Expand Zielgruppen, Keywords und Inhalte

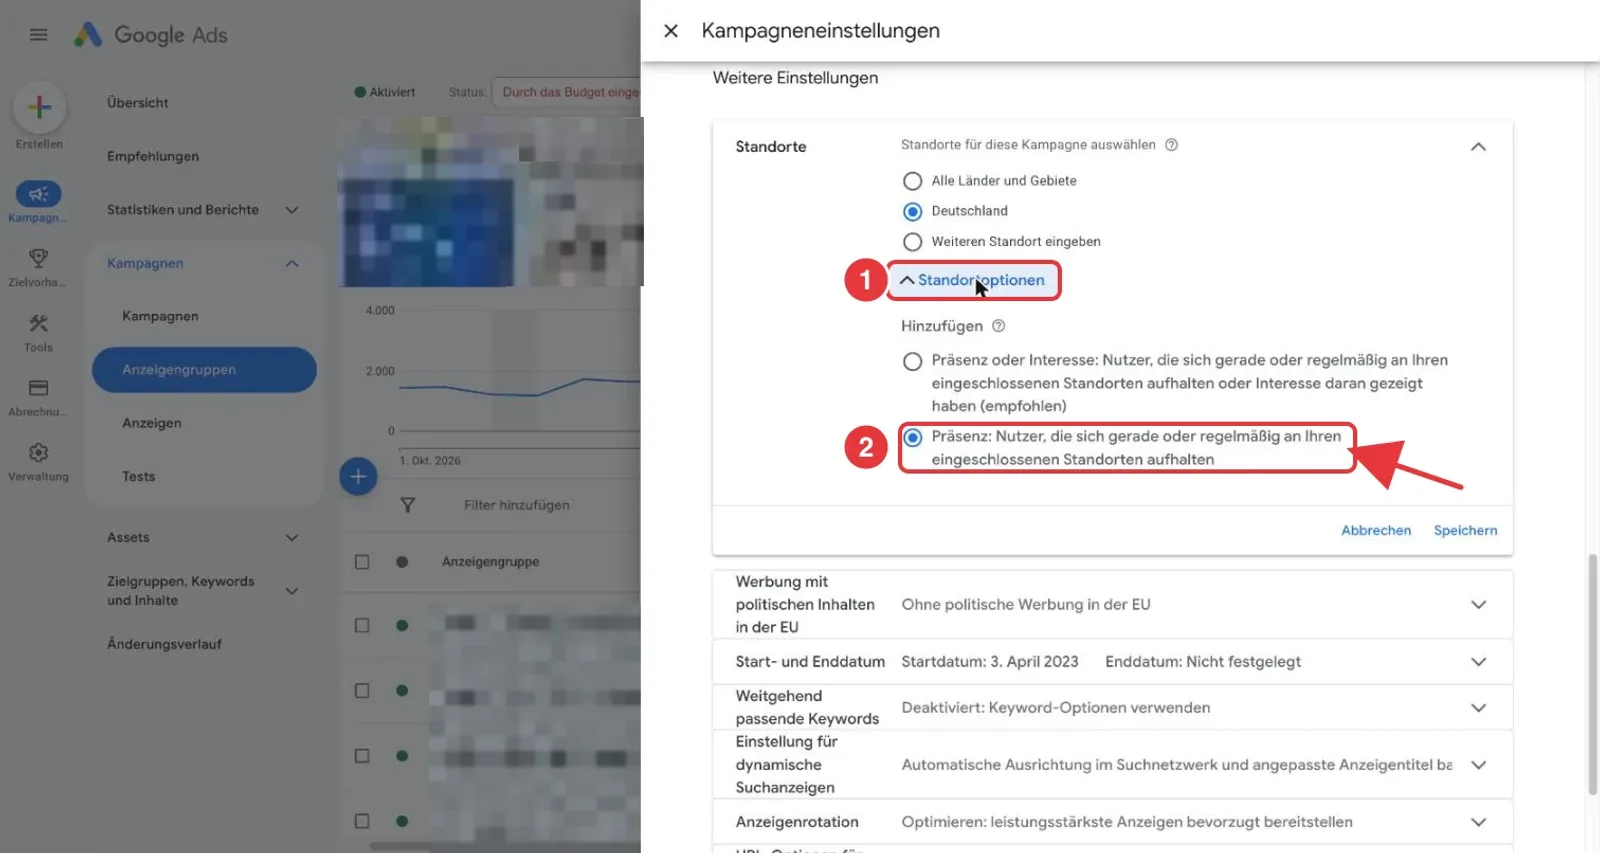(x=292, y=591)
